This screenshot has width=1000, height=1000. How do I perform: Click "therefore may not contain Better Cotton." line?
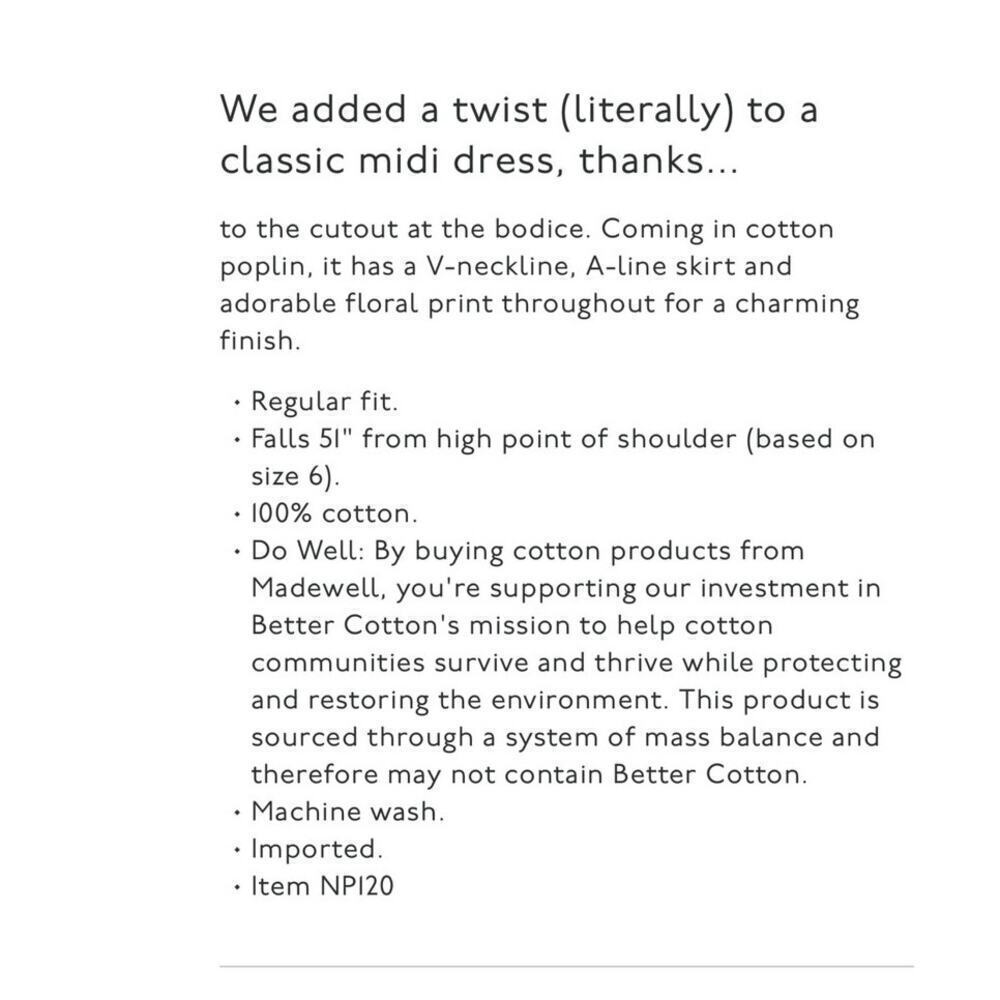click(x=528, y=775)
